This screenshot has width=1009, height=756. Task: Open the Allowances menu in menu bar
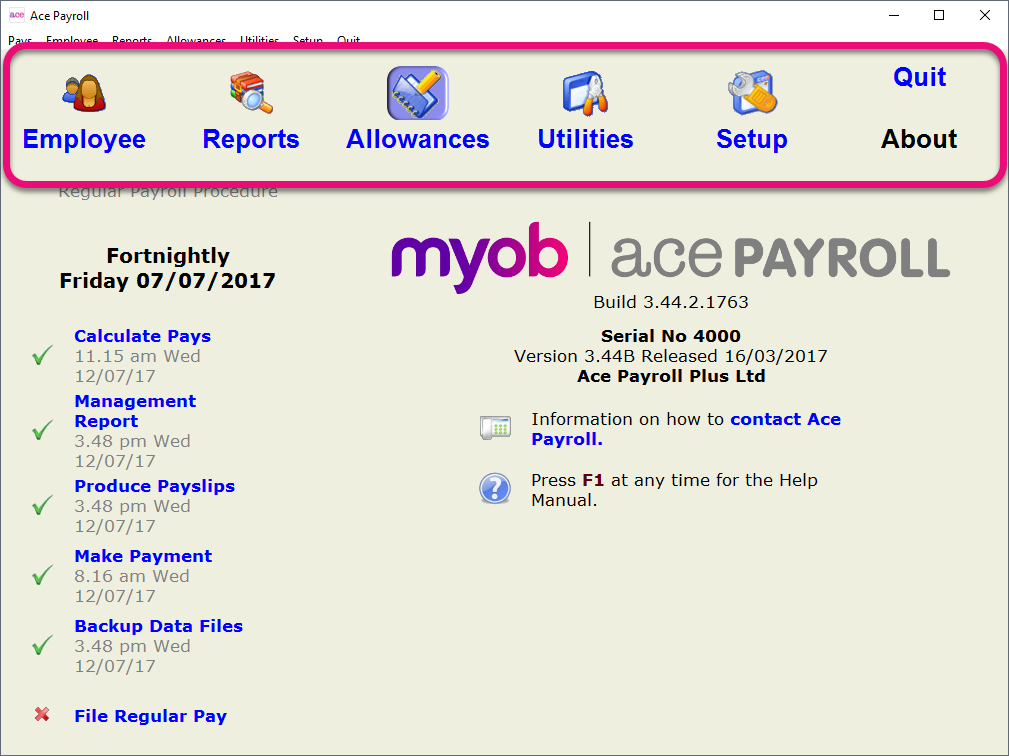pyautogui.click(x=196, y=40)
